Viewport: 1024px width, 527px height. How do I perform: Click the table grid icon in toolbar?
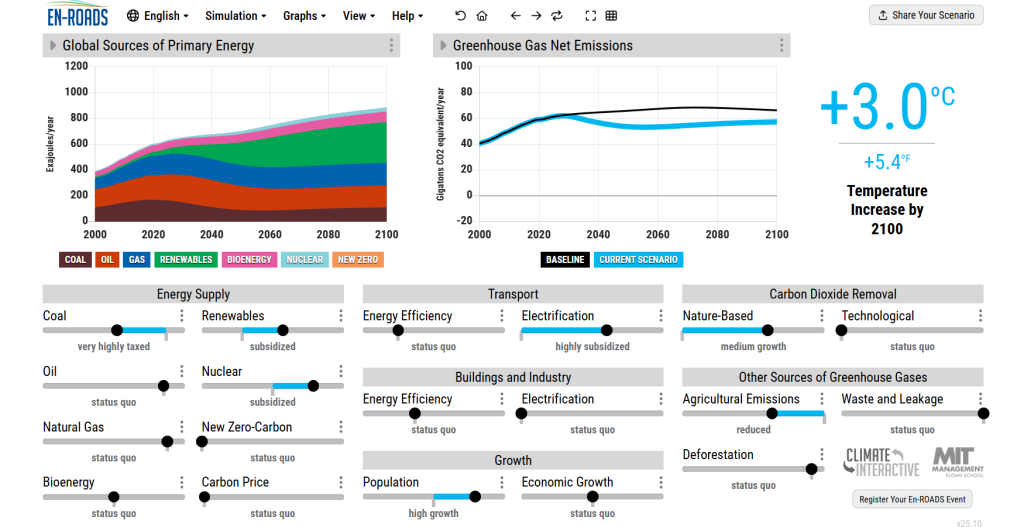coord(611,16)
